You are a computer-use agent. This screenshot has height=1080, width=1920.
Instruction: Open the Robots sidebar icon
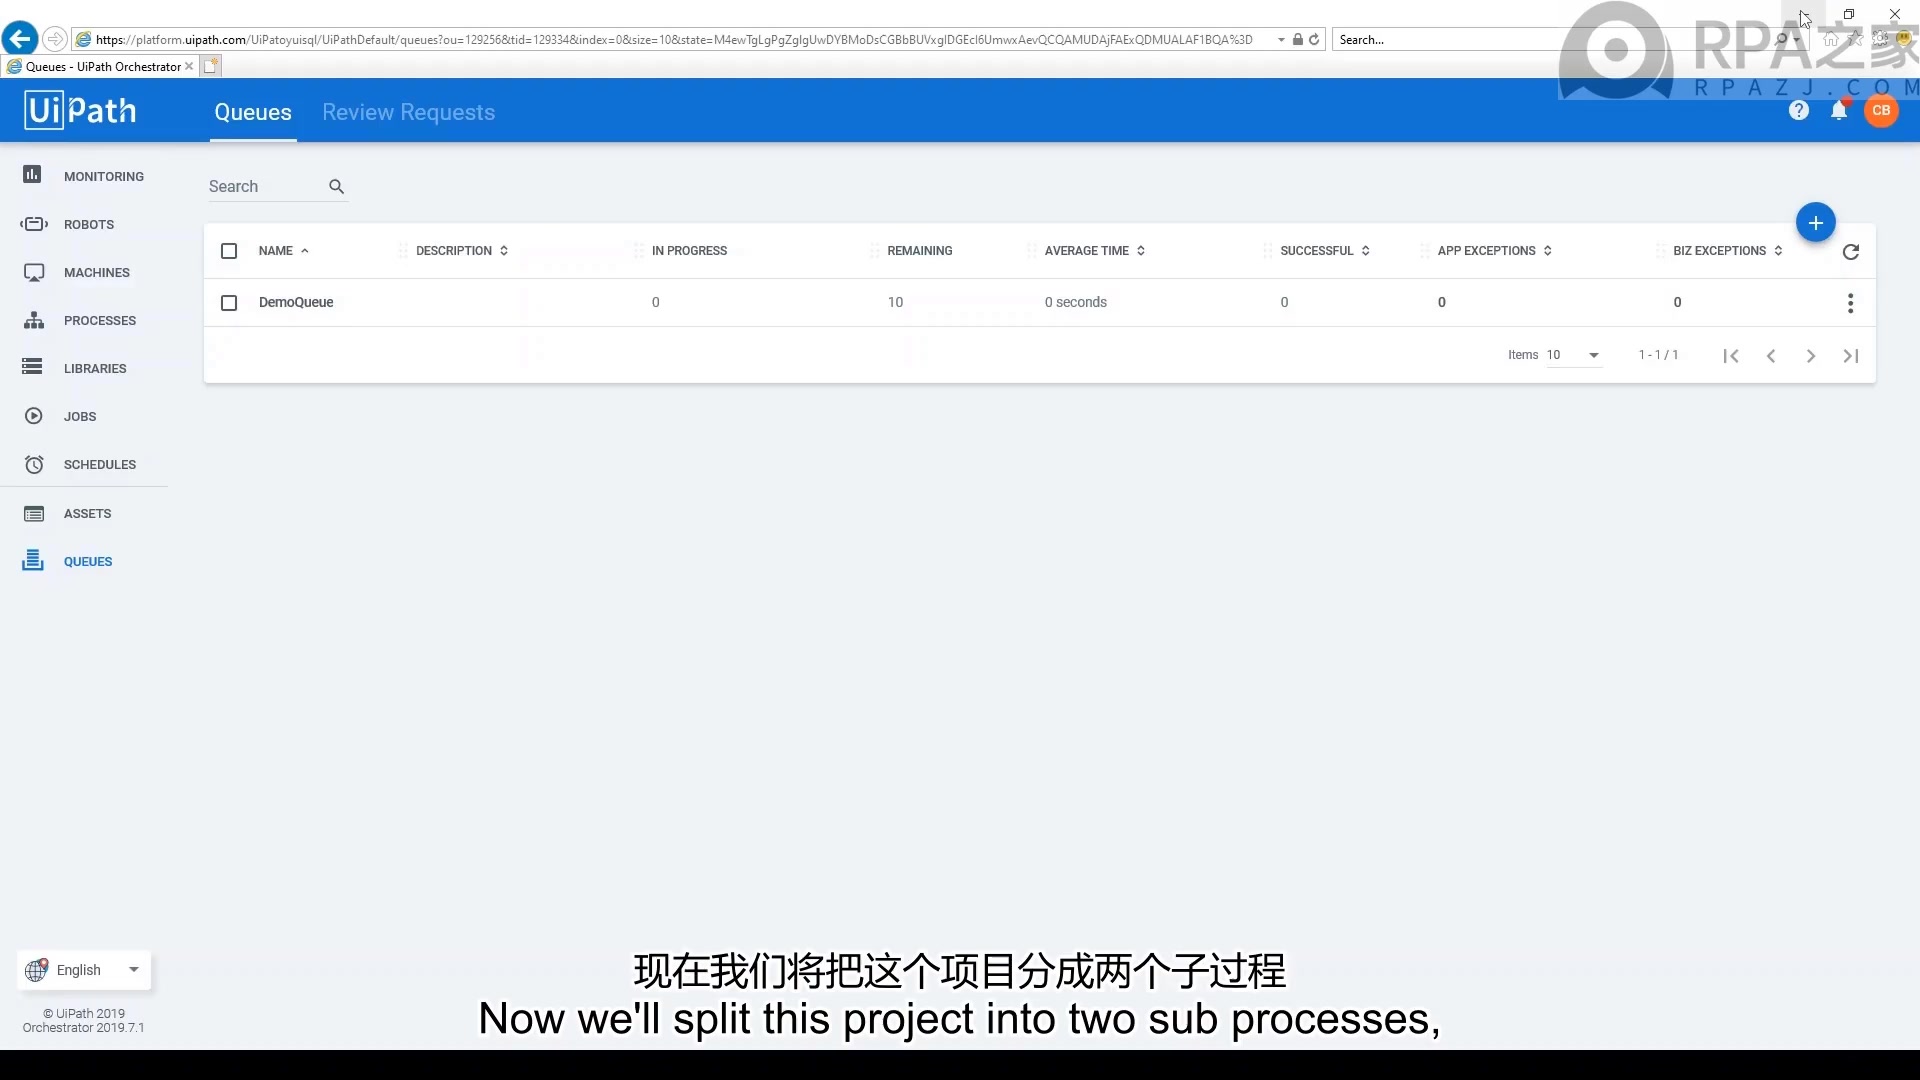[x=33, y=224]
